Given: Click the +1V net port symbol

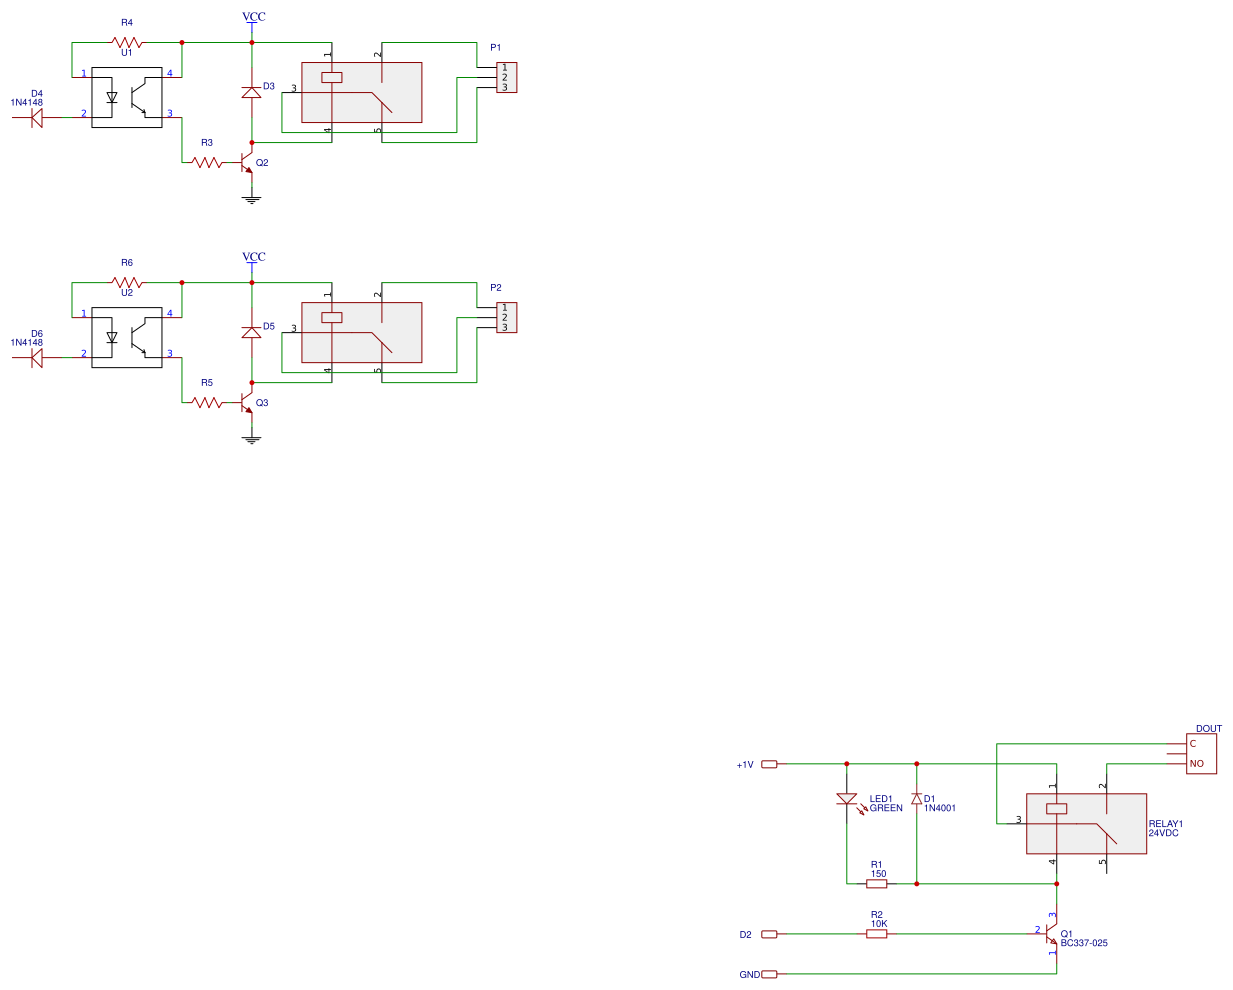Looking at the screenshot, I should point(769,764).
